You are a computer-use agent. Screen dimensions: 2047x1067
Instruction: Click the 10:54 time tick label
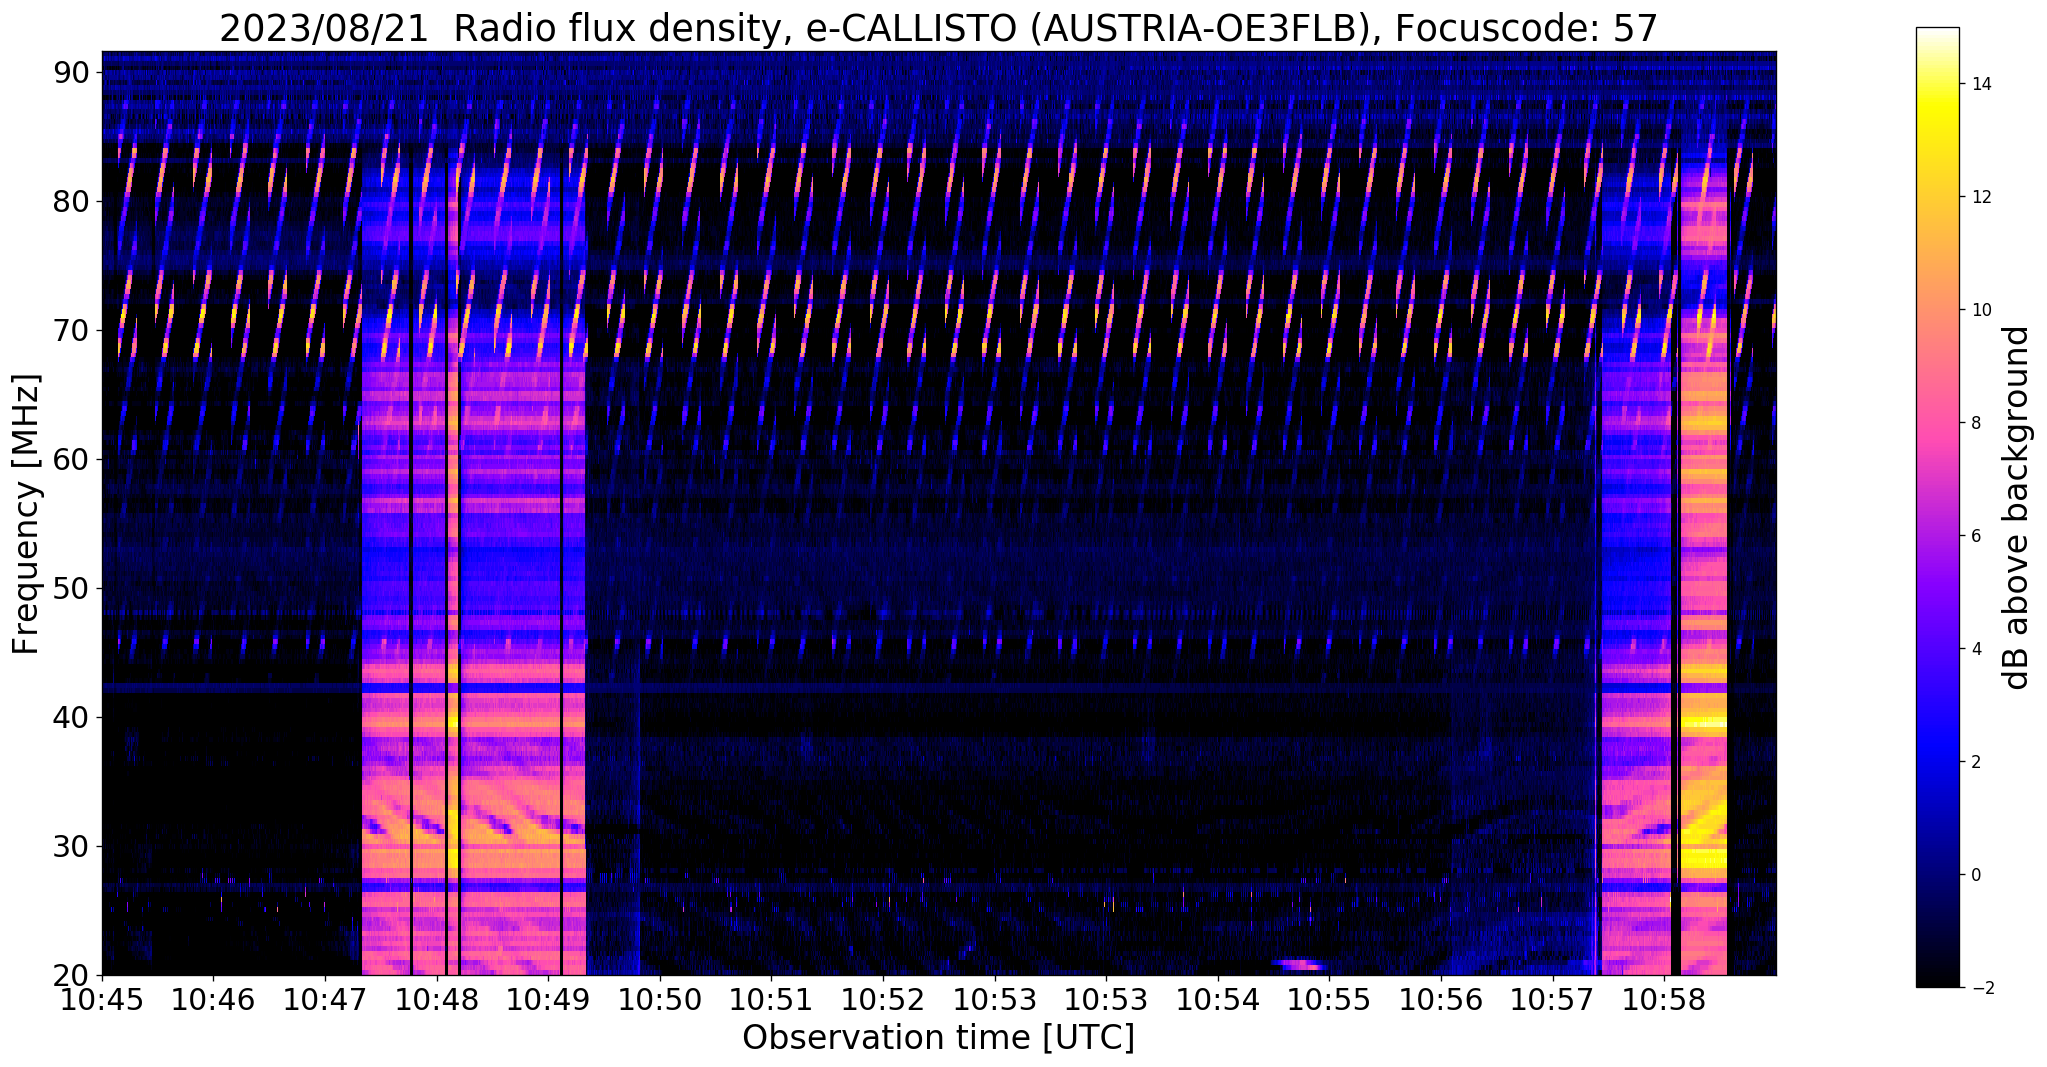(1218, 998)
